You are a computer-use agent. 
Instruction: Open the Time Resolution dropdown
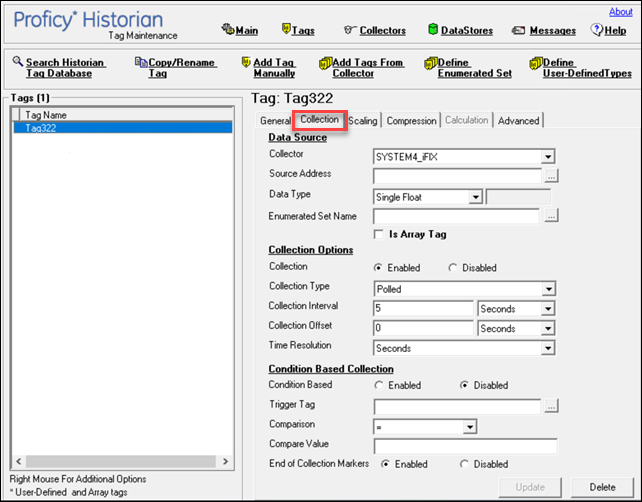pyautogui.click(x=548, y=348)
